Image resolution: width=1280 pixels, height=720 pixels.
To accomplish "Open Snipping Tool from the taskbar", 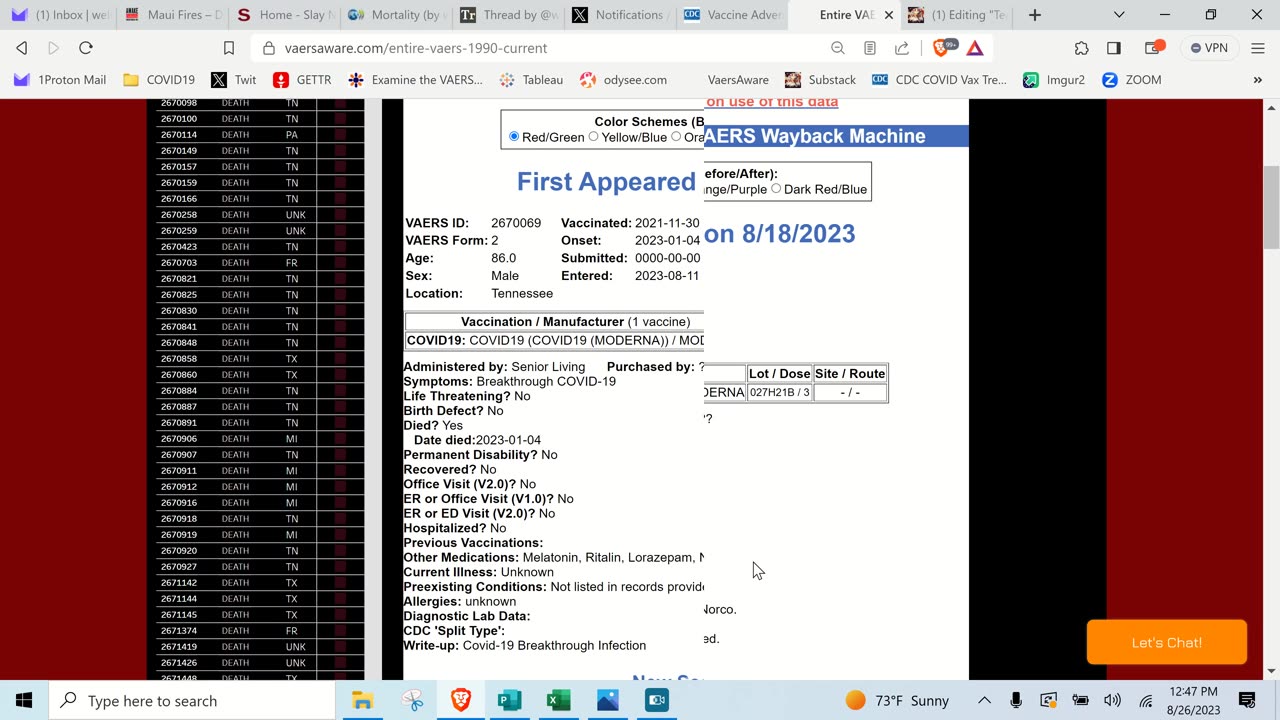I will (412, 700).
